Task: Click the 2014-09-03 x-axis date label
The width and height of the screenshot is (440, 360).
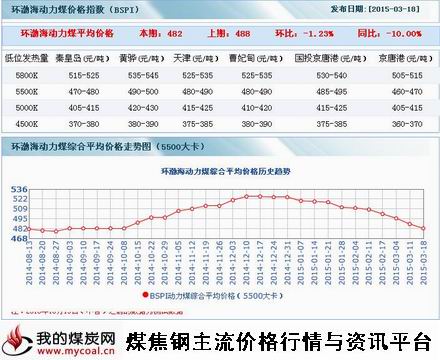Action: click(70, 263)
